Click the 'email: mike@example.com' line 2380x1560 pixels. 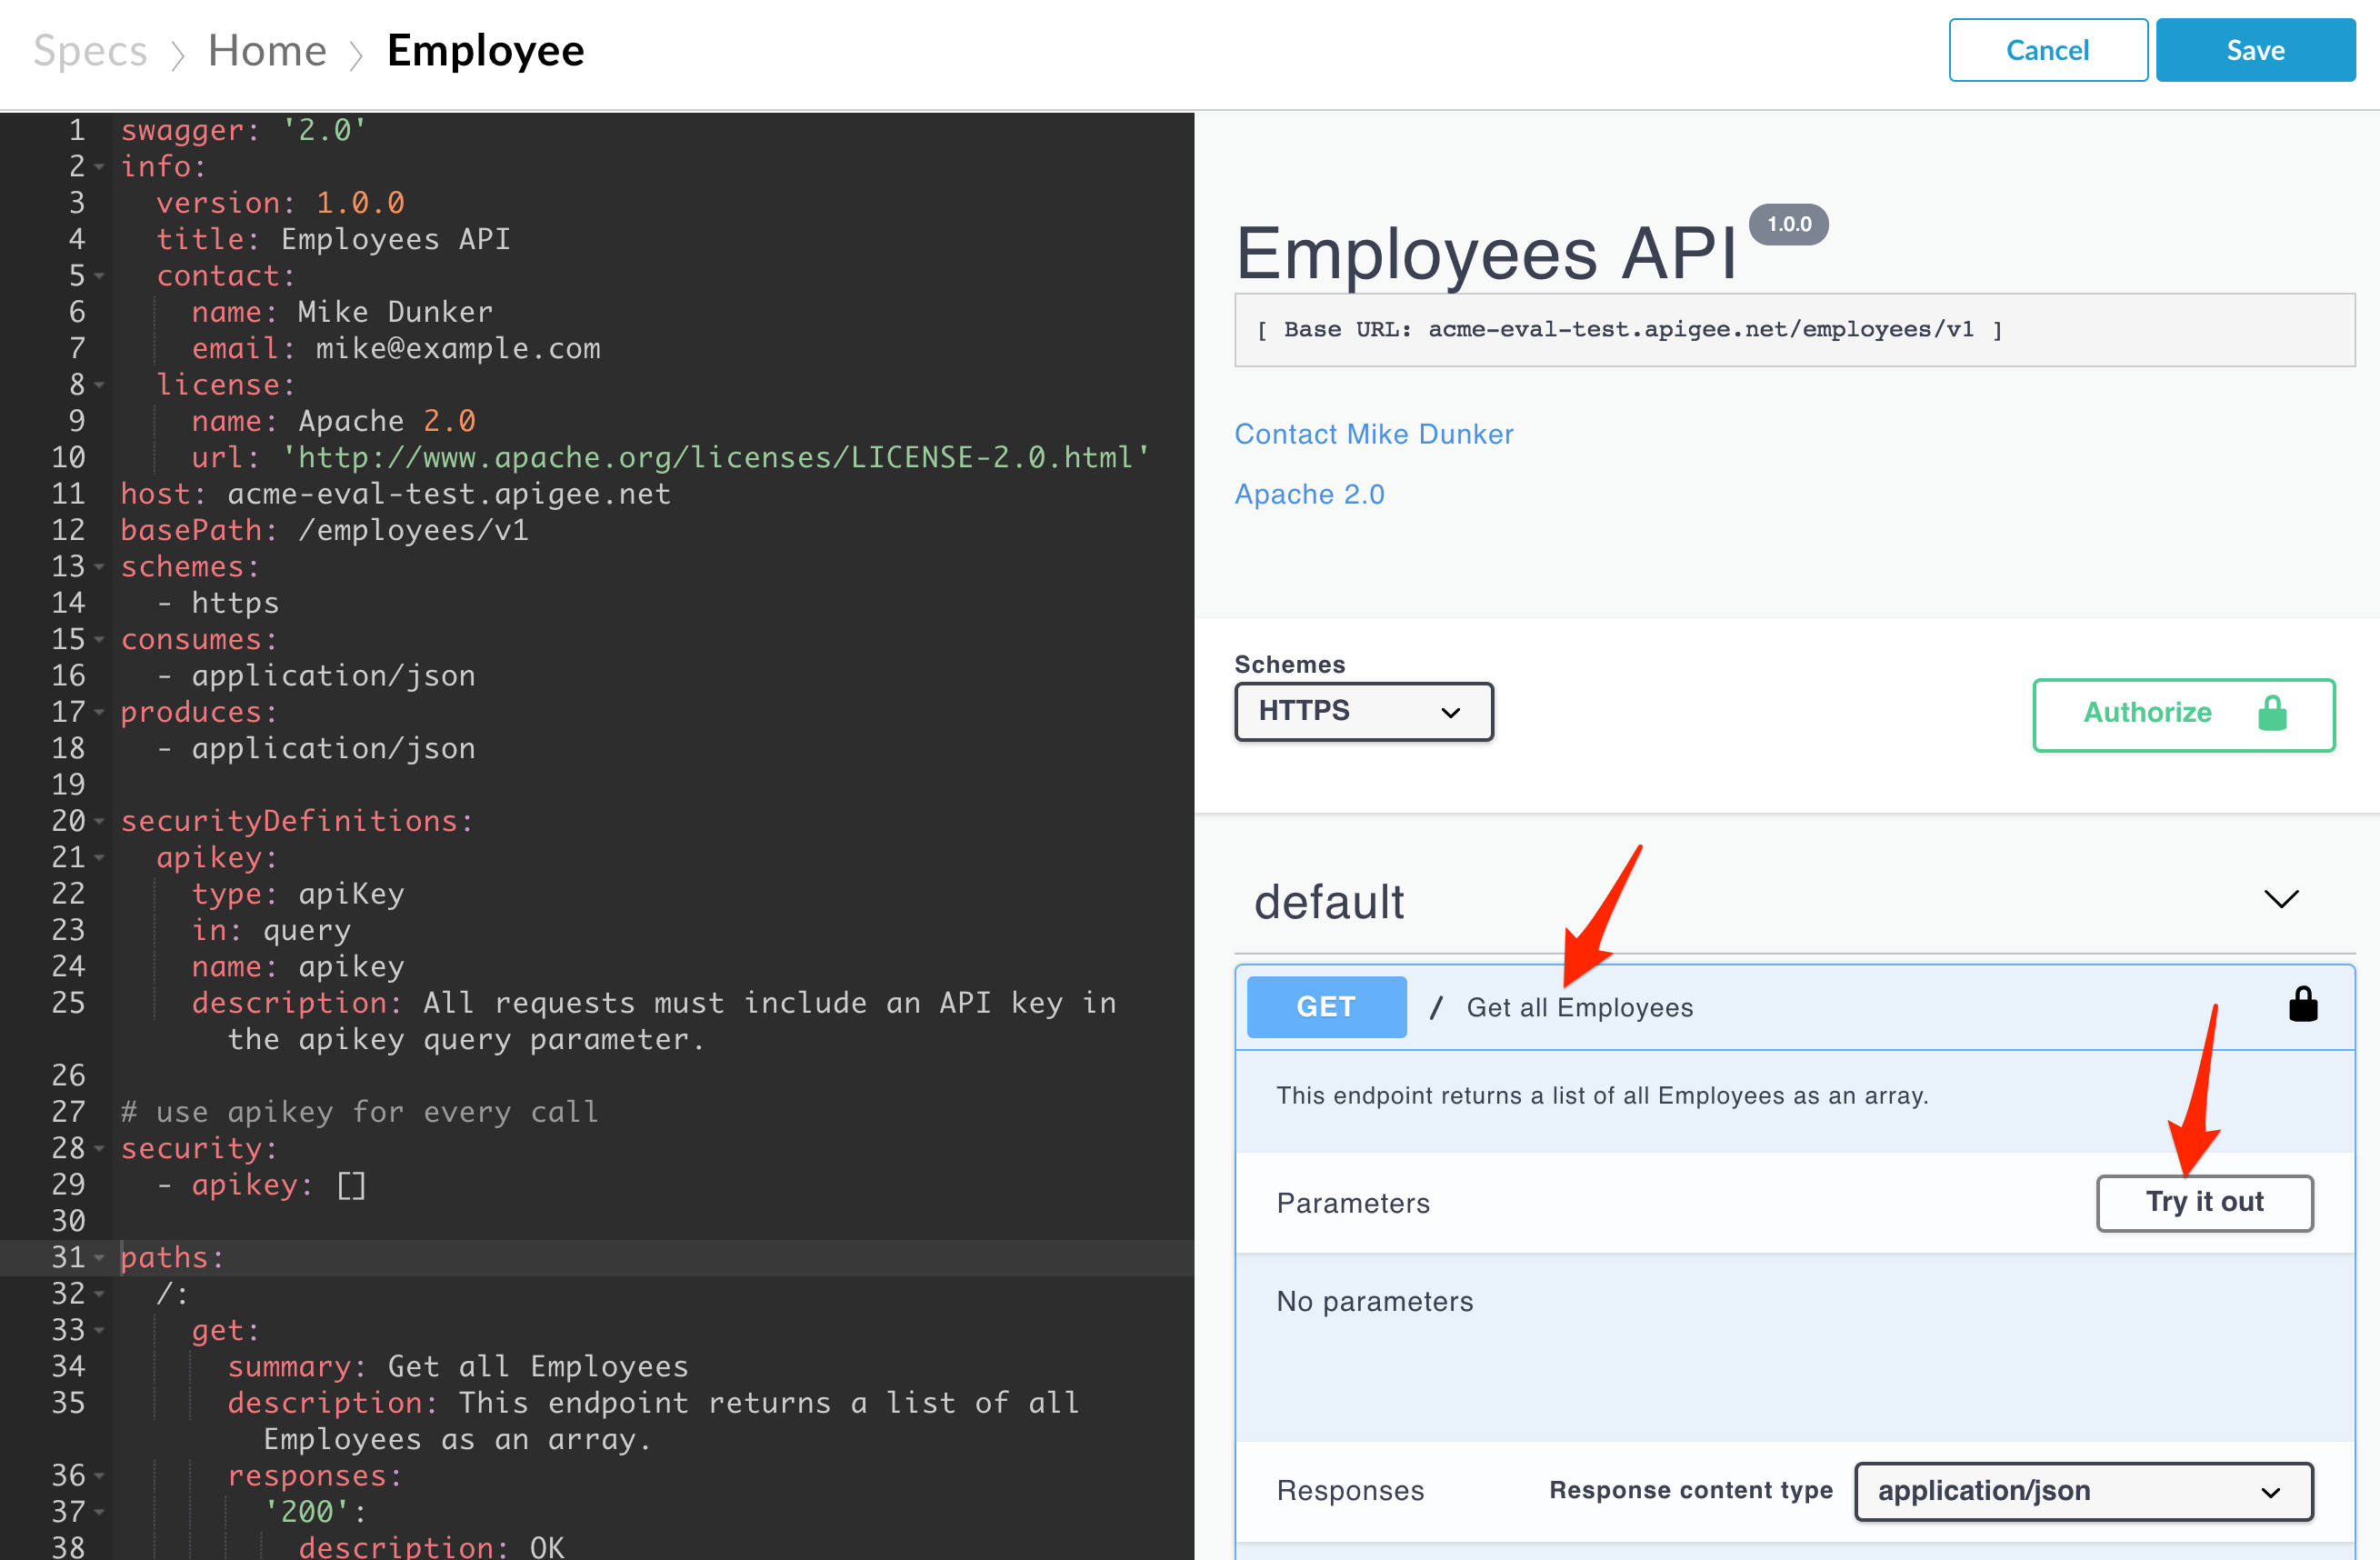(396, 349)
